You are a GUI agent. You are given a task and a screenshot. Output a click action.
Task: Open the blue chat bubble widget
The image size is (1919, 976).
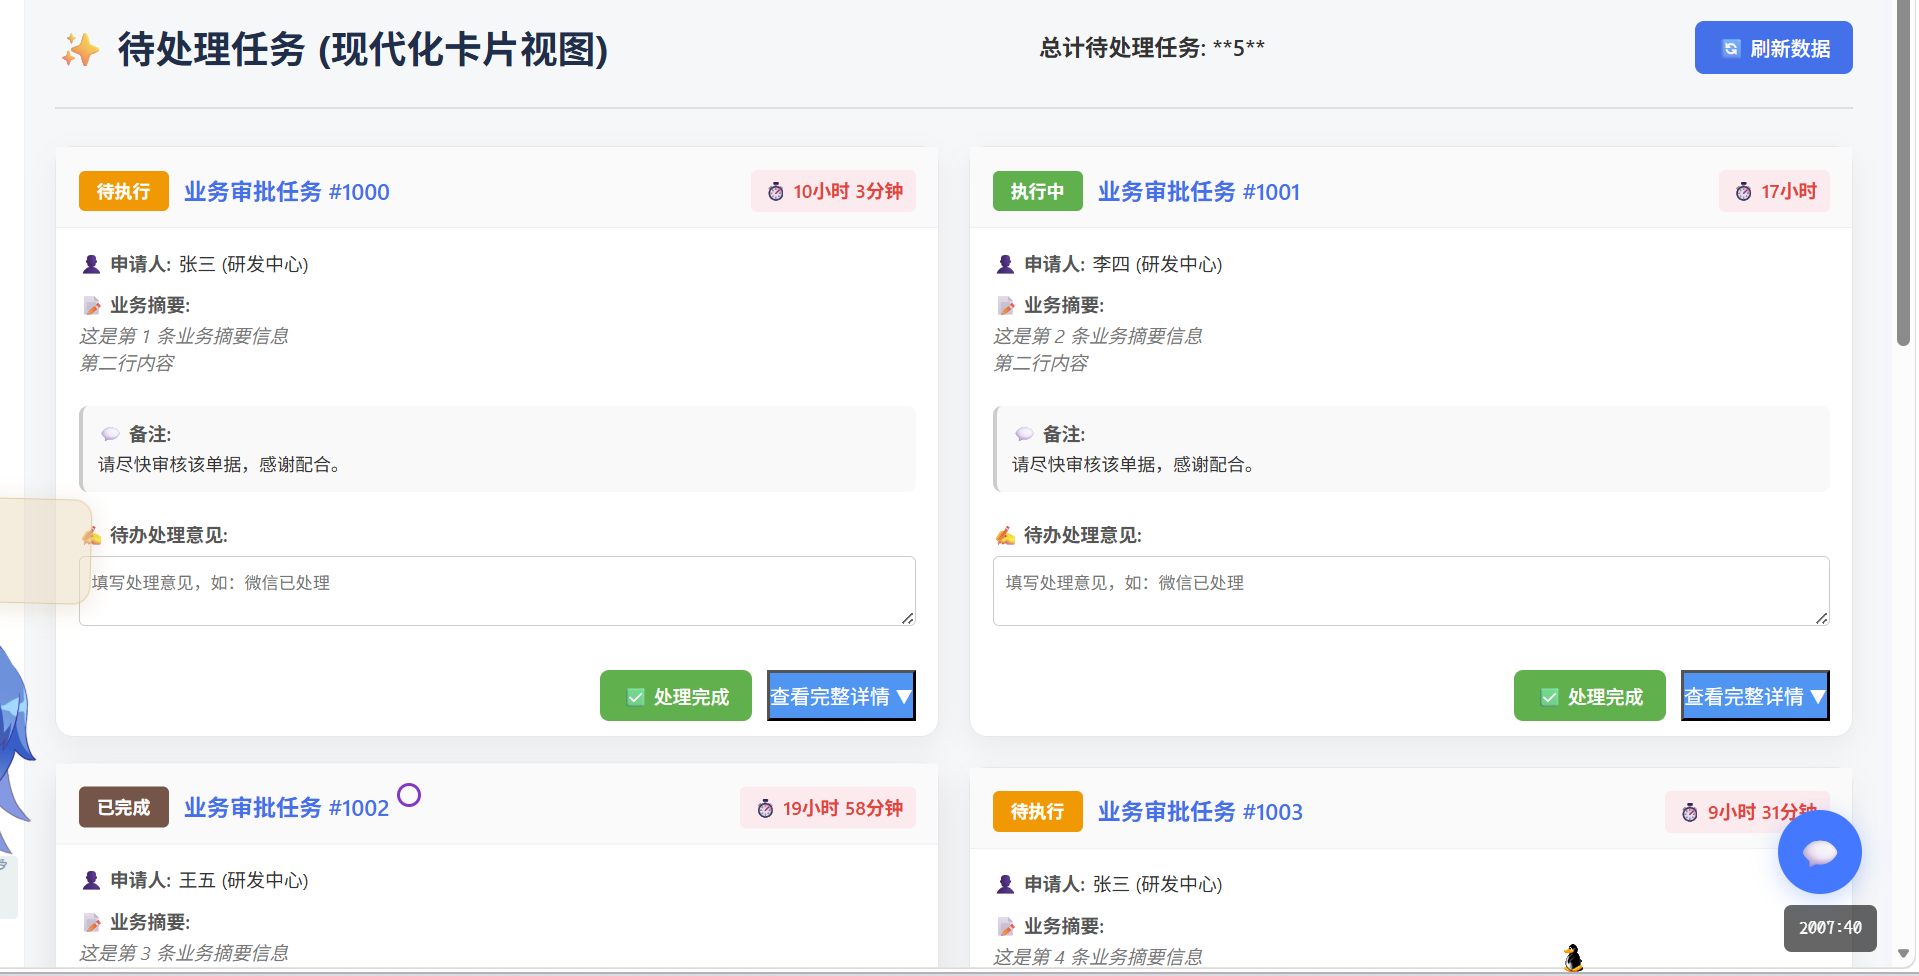click(1819, 852)
